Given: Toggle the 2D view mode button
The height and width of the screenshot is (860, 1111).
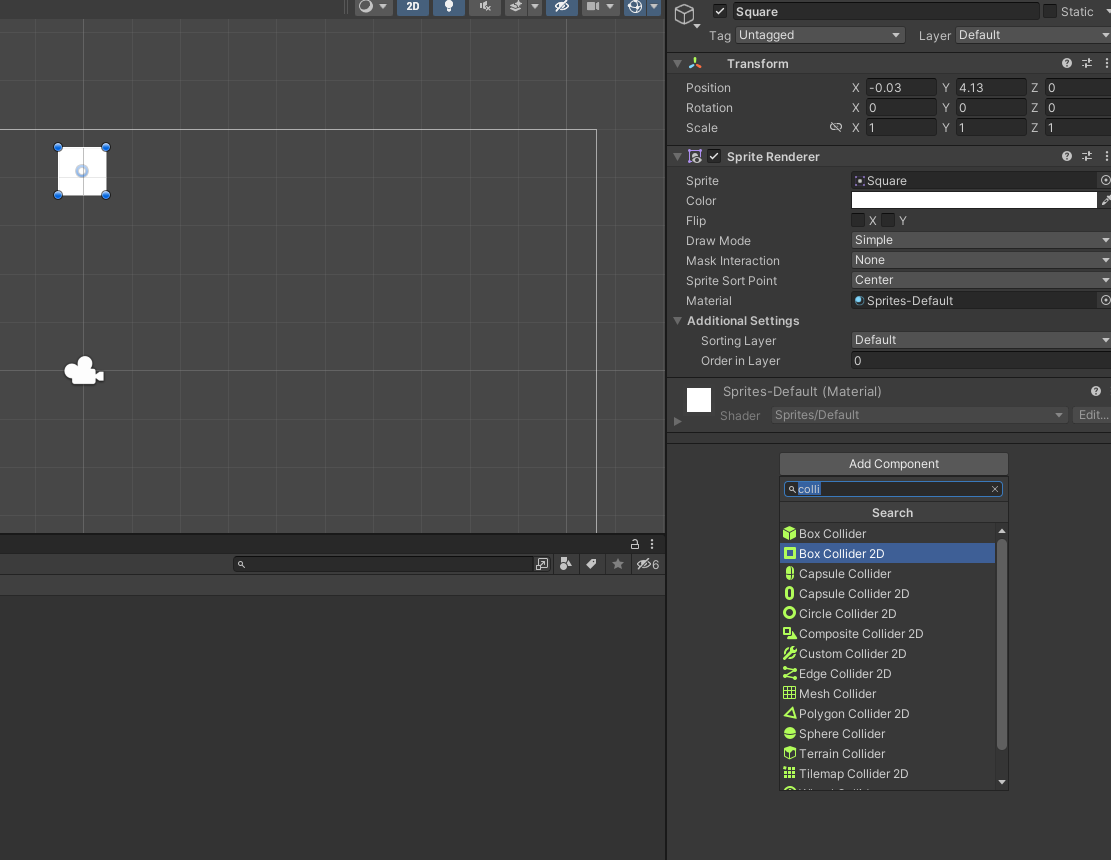Looking at the screenshot, I should coord(412,6).
